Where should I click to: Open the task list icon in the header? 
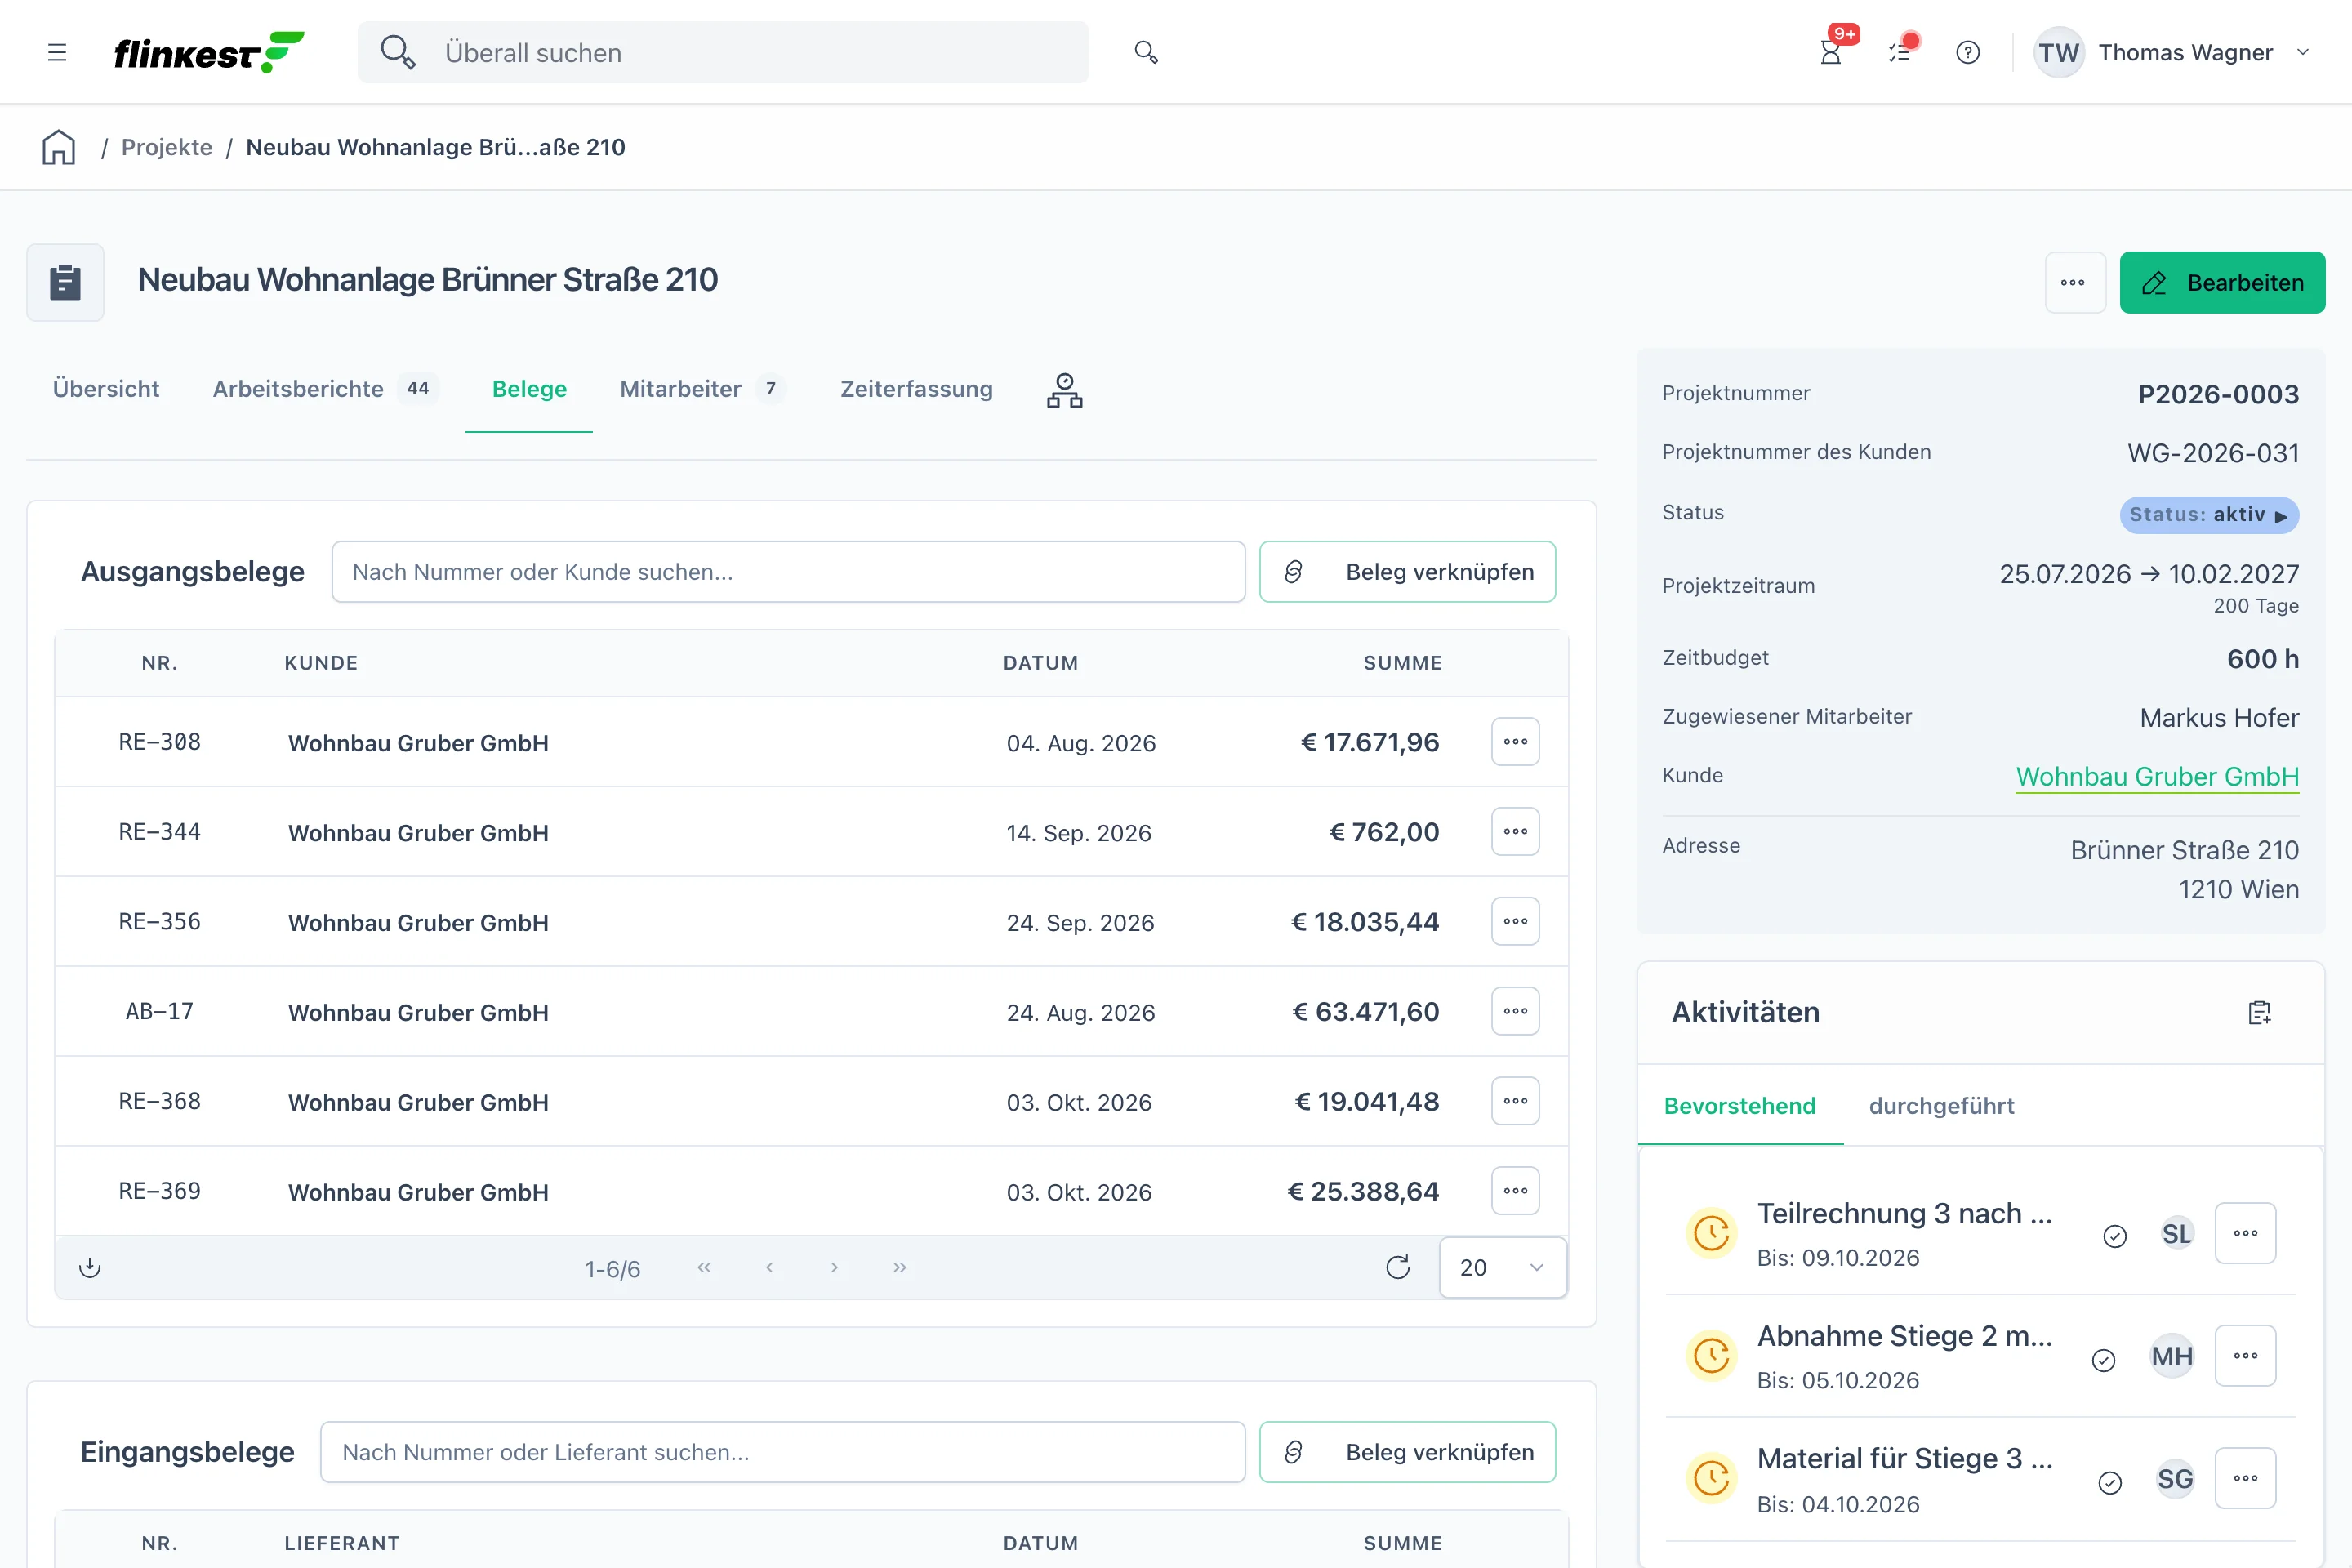1900,52
